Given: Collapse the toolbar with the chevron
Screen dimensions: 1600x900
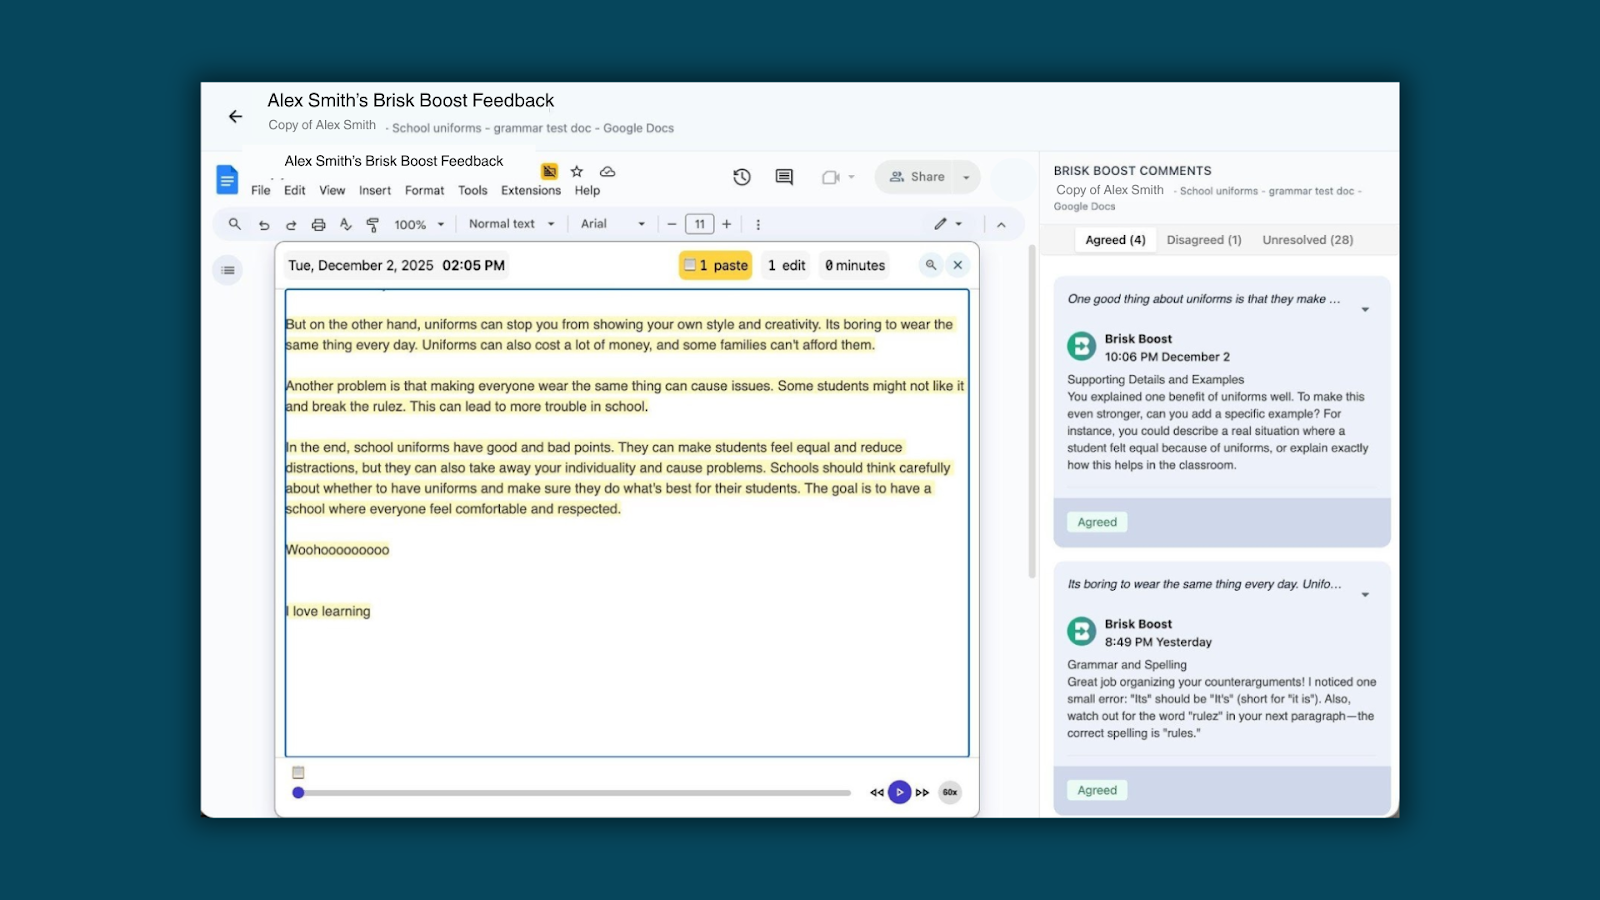Looking at the screenshot, I should pyautogui.click(x=1001, y=225).
